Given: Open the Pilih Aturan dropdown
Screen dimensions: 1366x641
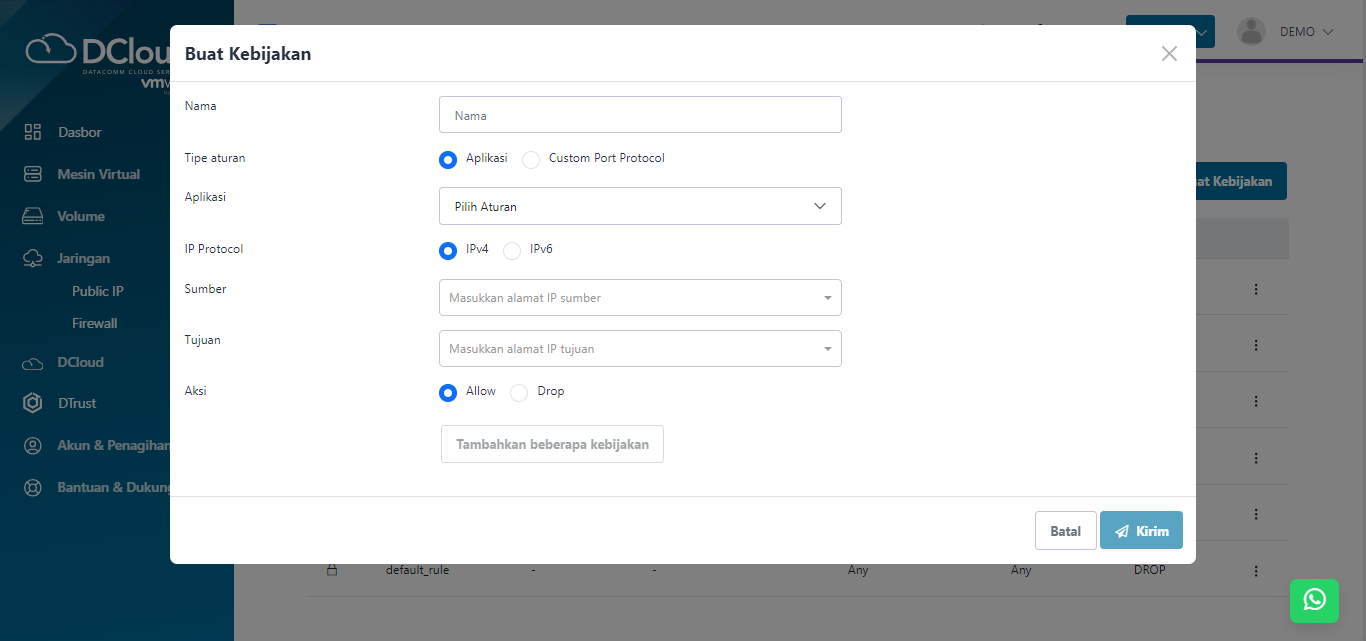Looking at the screenshot, I should tap(640, 206).
